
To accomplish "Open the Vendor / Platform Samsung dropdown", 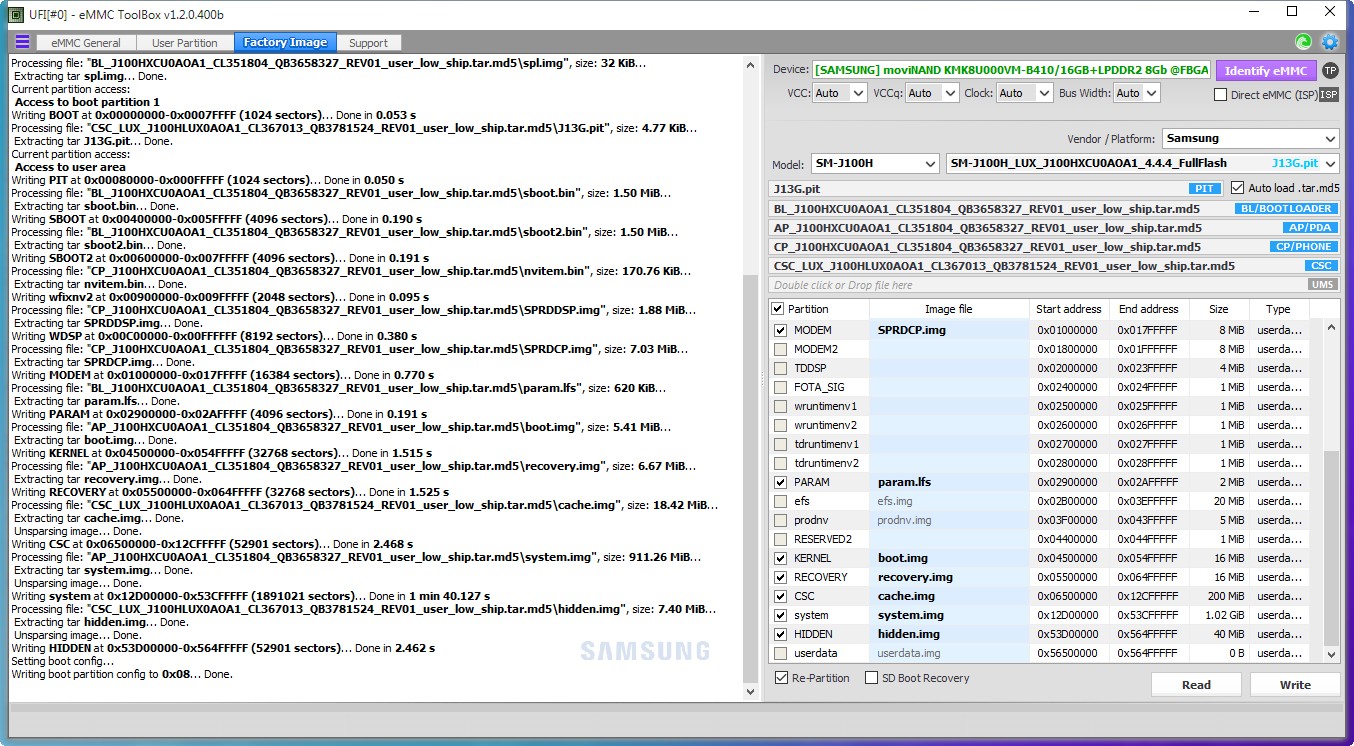I will tap(1250, 138).
